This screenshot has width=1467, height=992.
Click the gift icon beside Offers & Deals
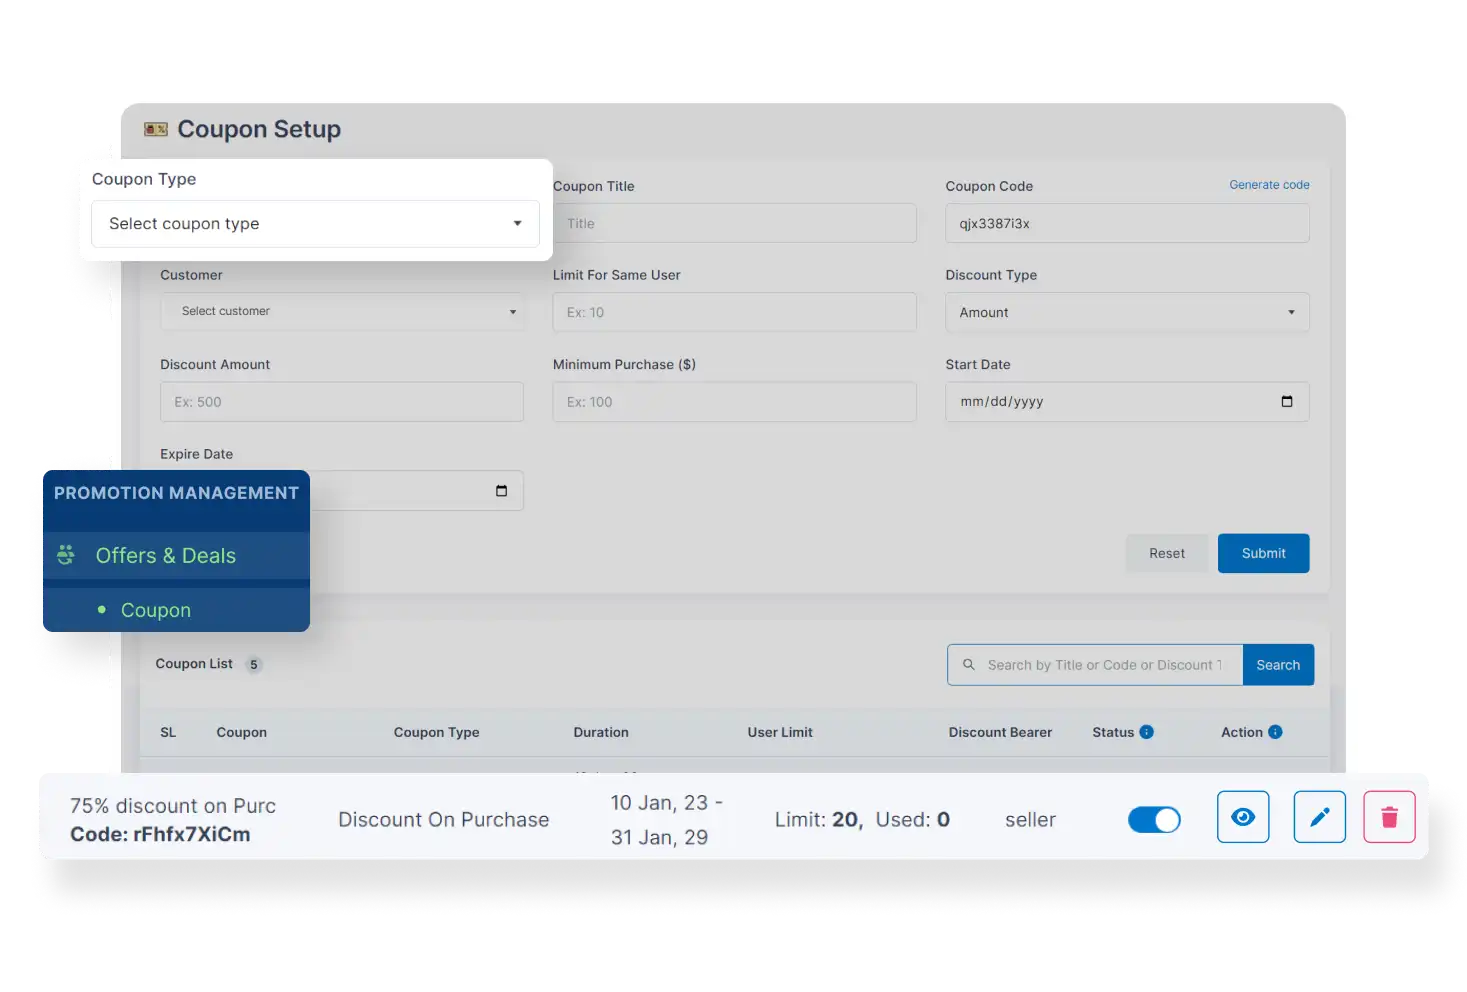pos(65,555)
